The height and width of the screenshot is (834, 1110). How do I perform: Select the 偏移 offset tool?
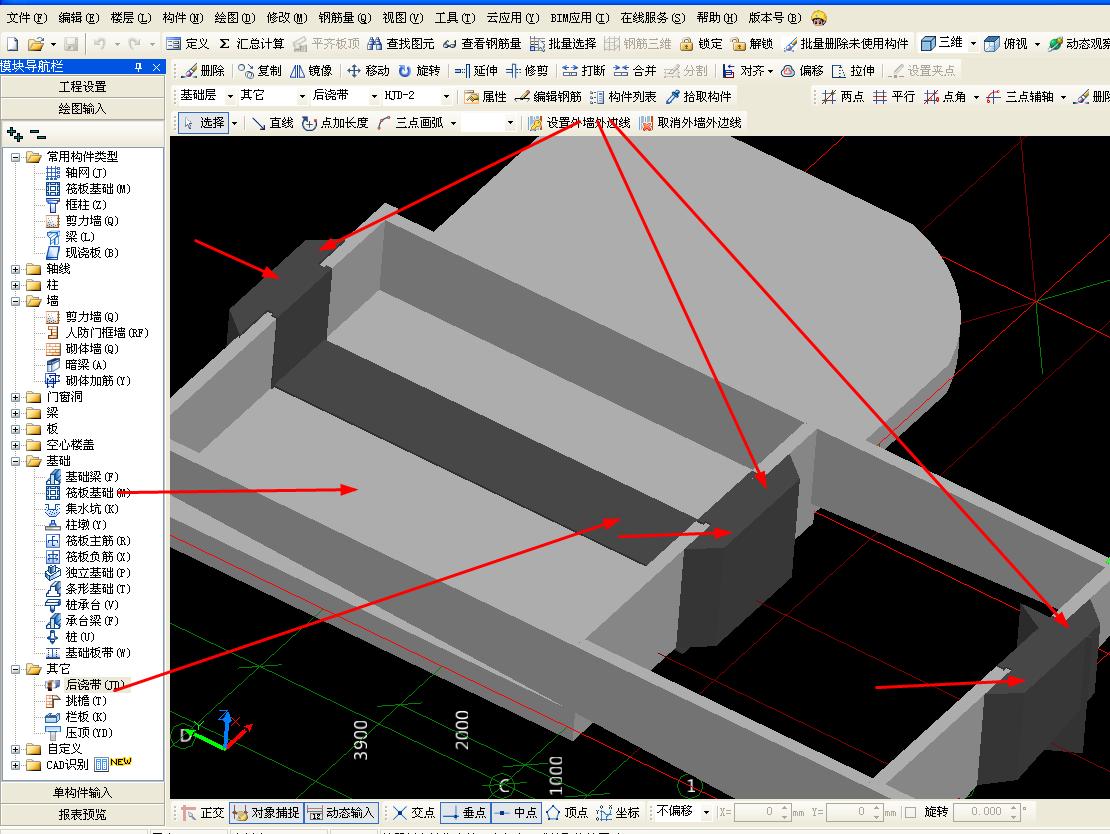(x=803, y=71)
